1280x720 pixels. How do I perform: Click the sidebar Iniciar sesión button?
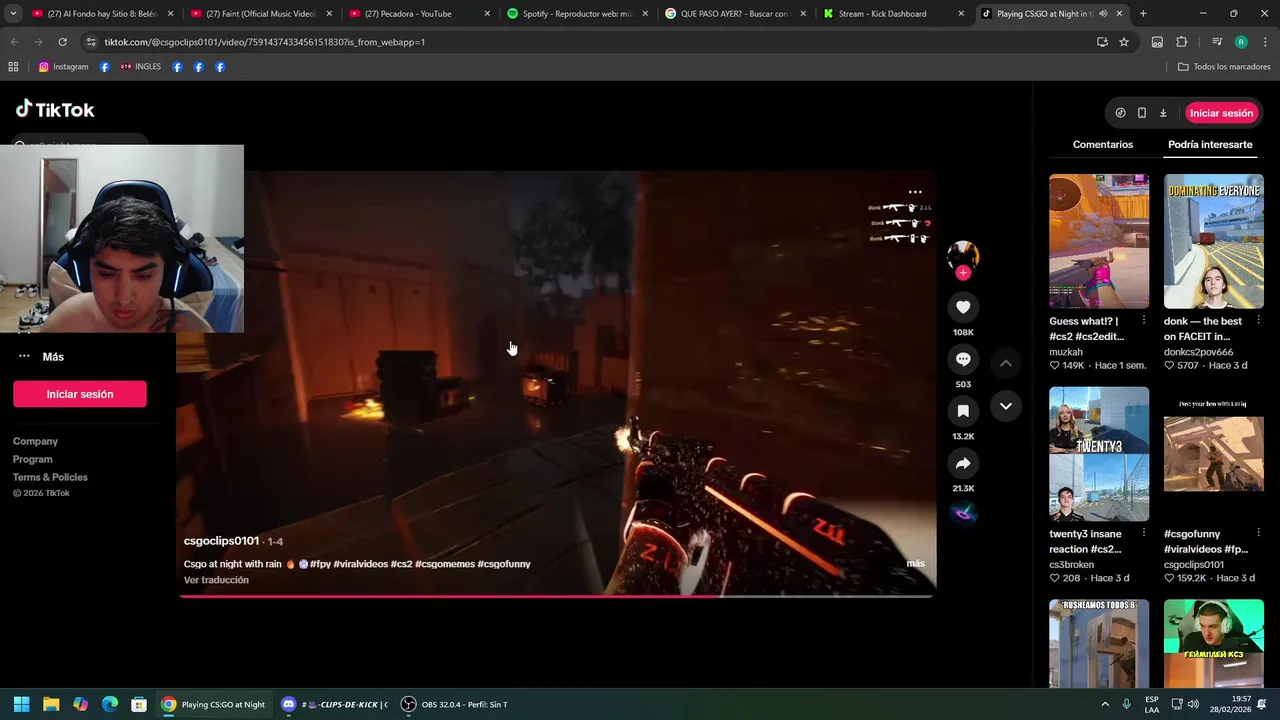point(80,394)
